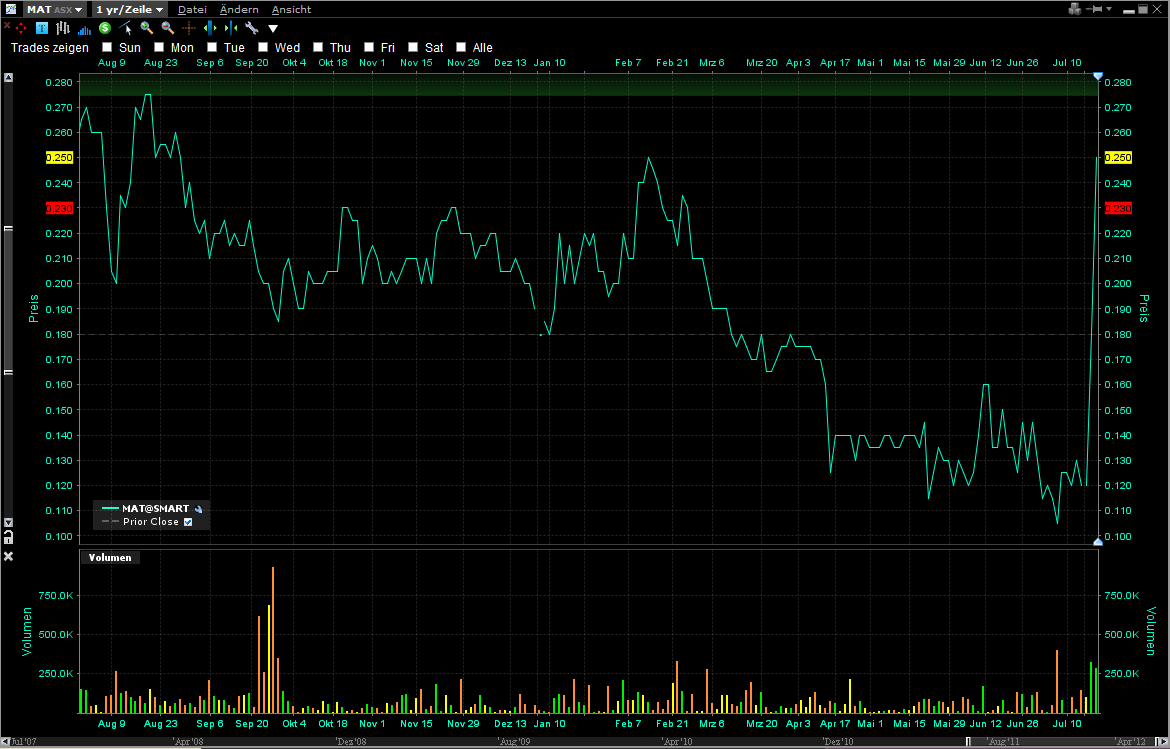Open the Ansicht menu
The height and width of the screenshot is (749, 1170).
[291, 9]
